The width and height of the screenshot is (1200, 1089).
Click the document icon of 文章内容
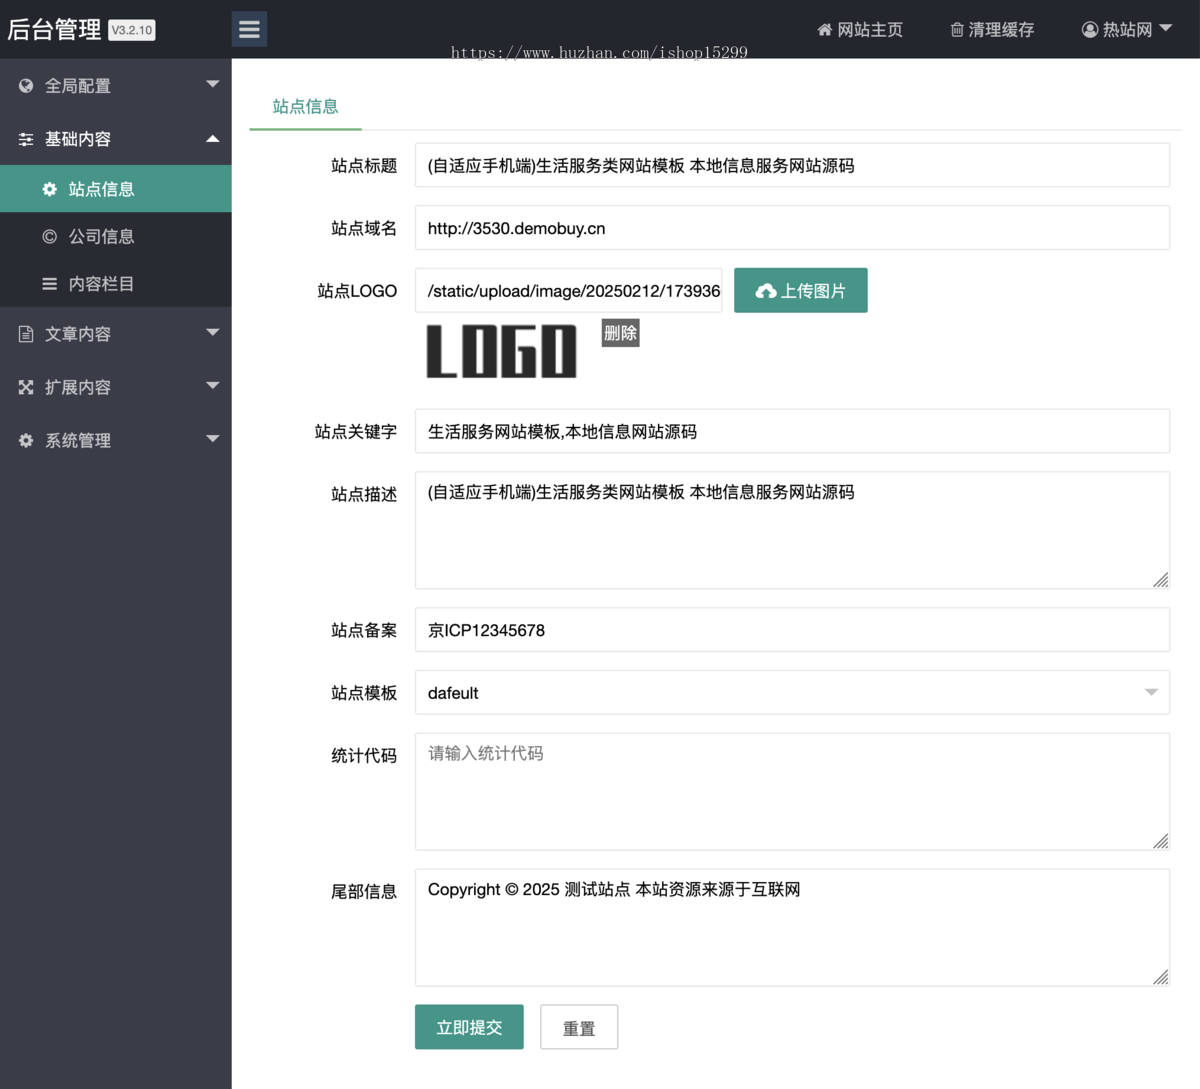point(26,334)
